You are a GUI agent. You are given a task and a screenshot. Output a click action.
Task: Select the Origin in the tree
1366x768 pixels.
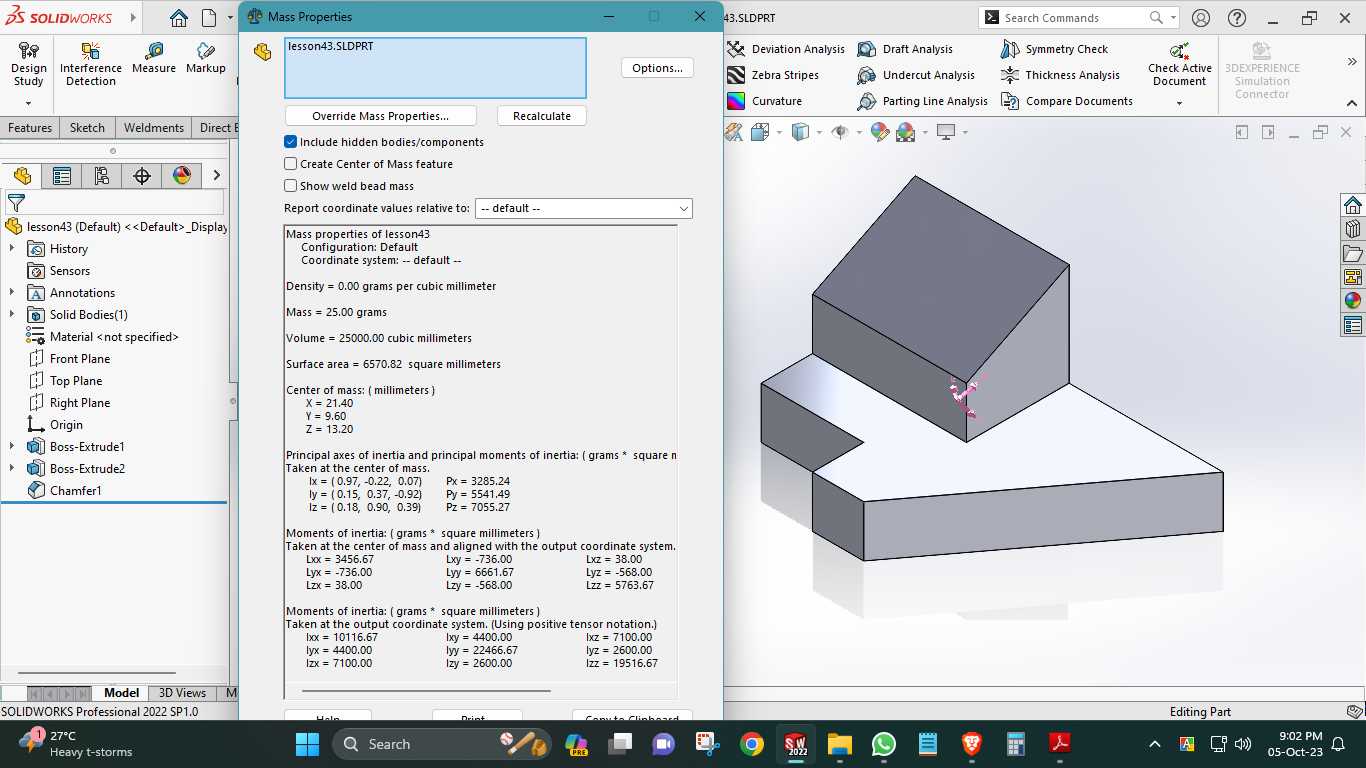[55, 425]
